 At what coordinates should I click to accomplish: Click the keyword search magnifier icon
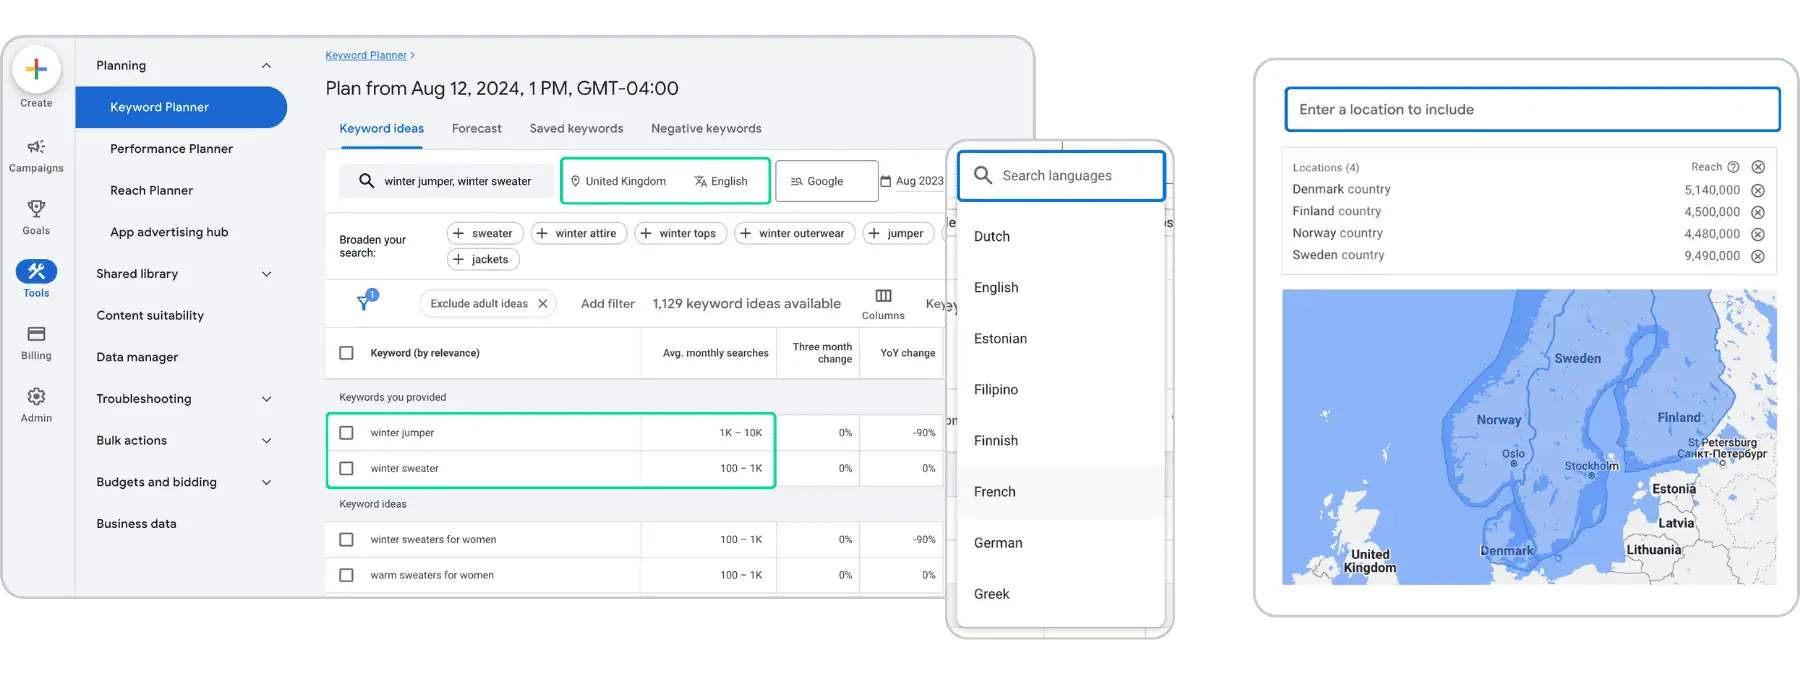pos(367,181)
